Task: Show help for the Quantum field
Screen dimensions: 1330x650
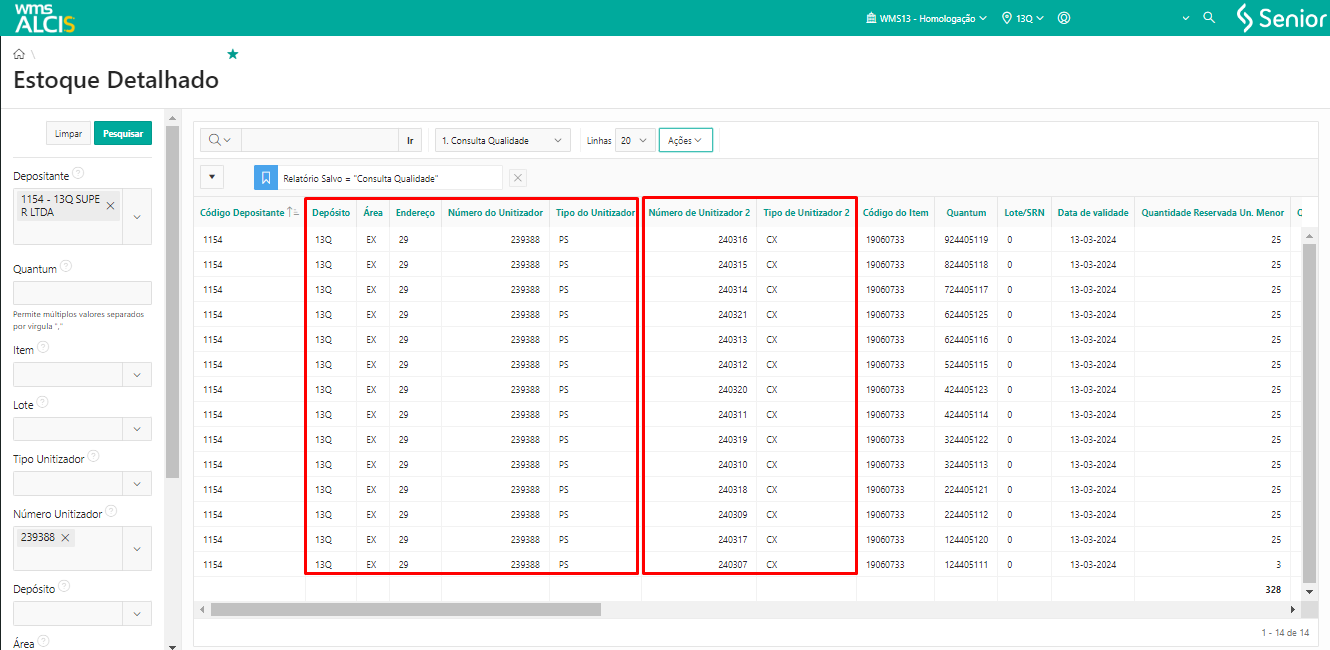Action: (x=66, y=267)
